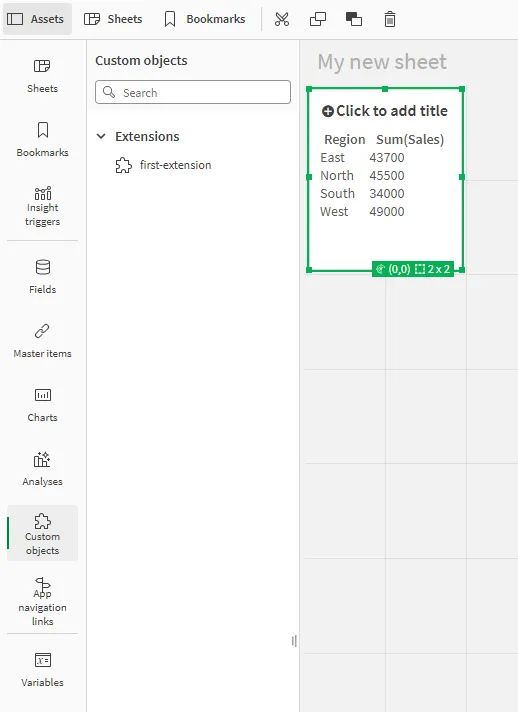Click the 'My new sheet' title

tap(382, 62)
